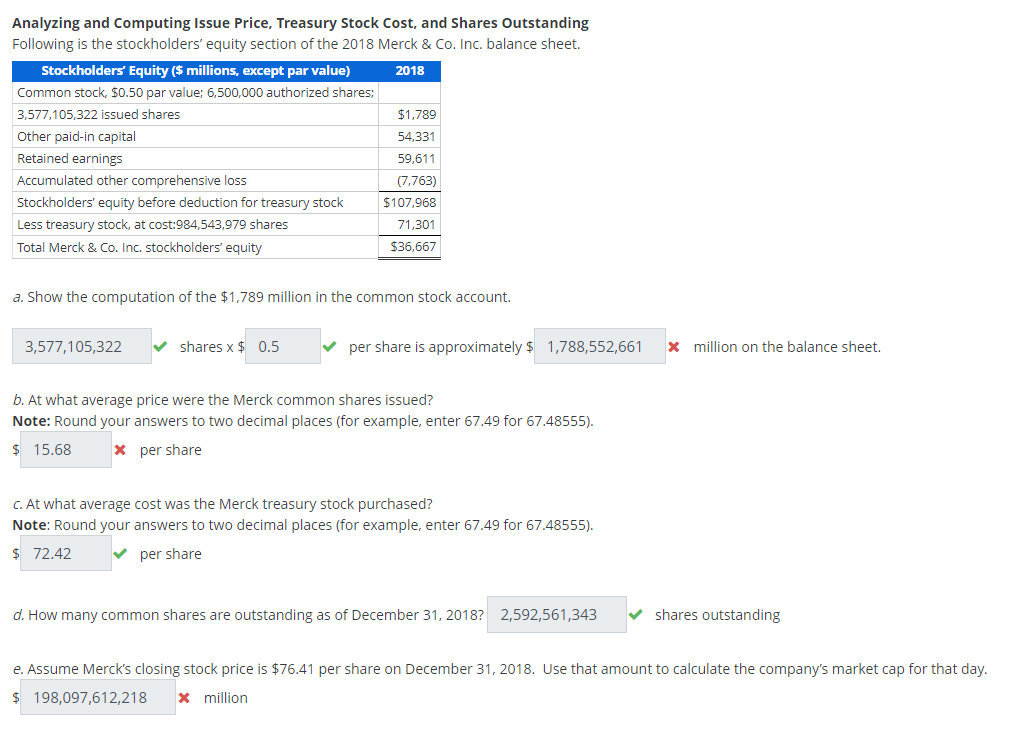Click the 1,788,552,661 input field
Screen dimensions: 1010x736
pos(599,345)
